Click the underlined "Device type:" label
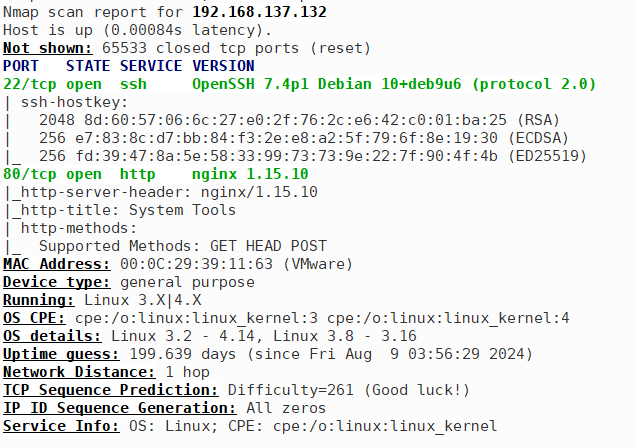This screenshot has height=448, width=635. click(x=56, y=282)
